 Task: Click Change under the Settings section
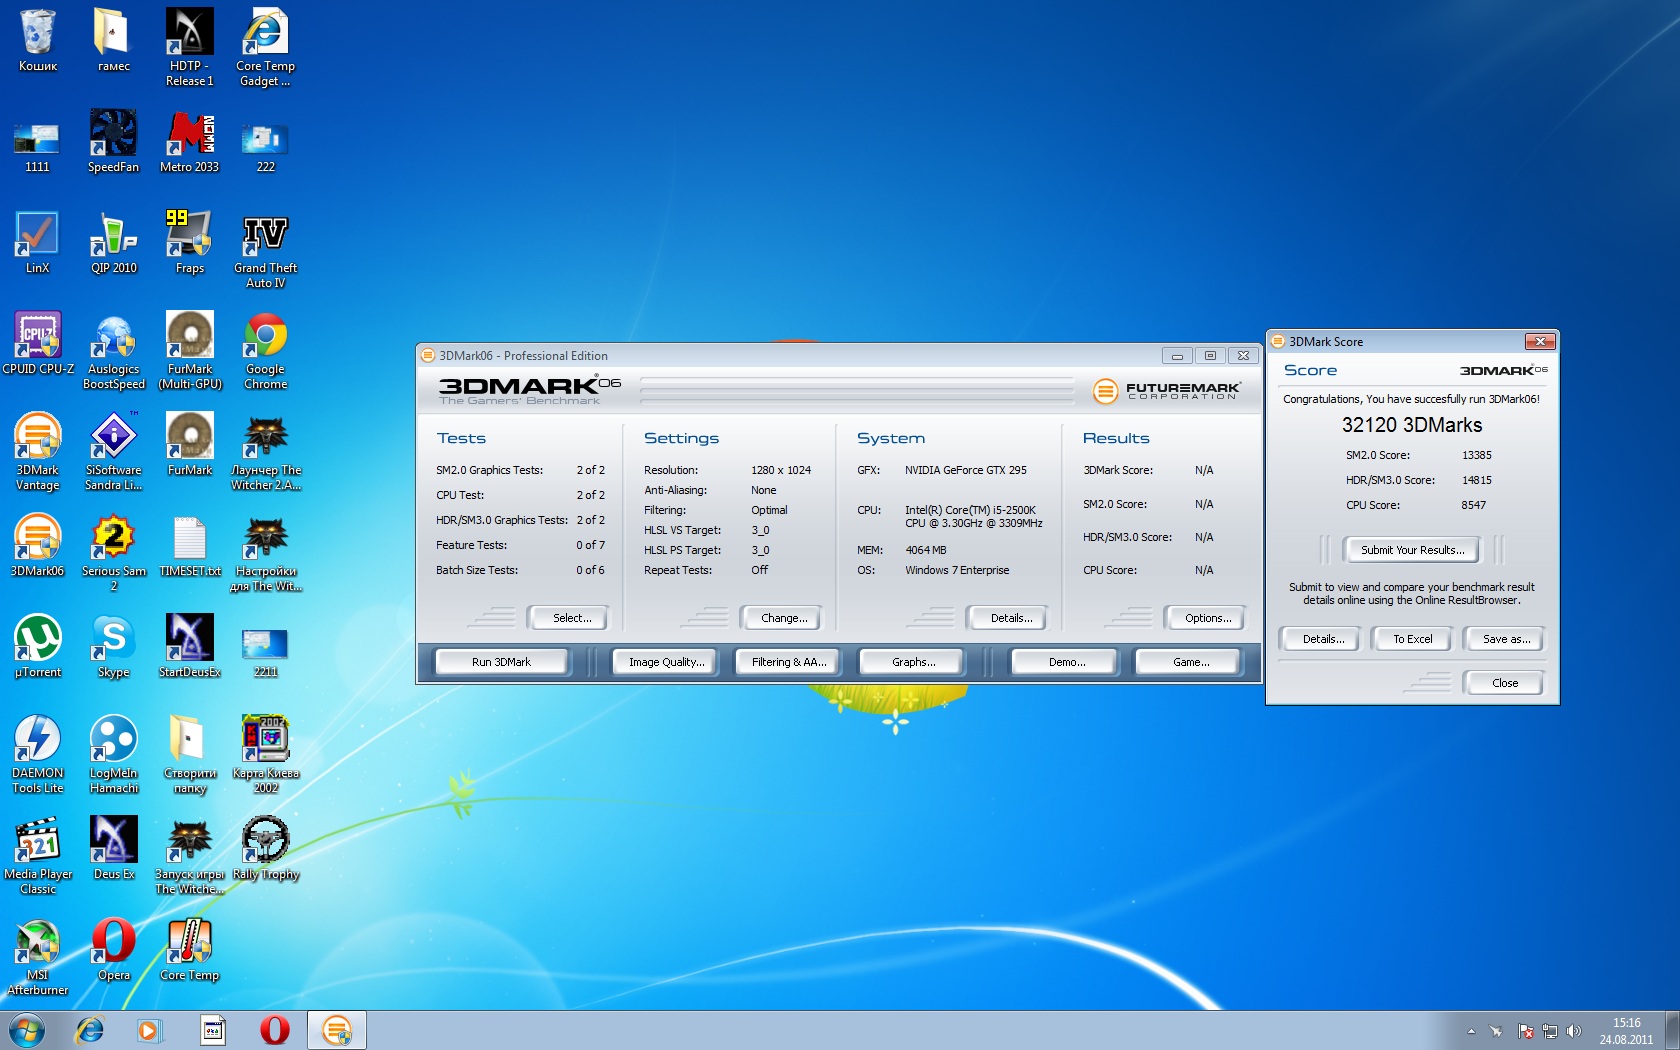tap(784, 618)
